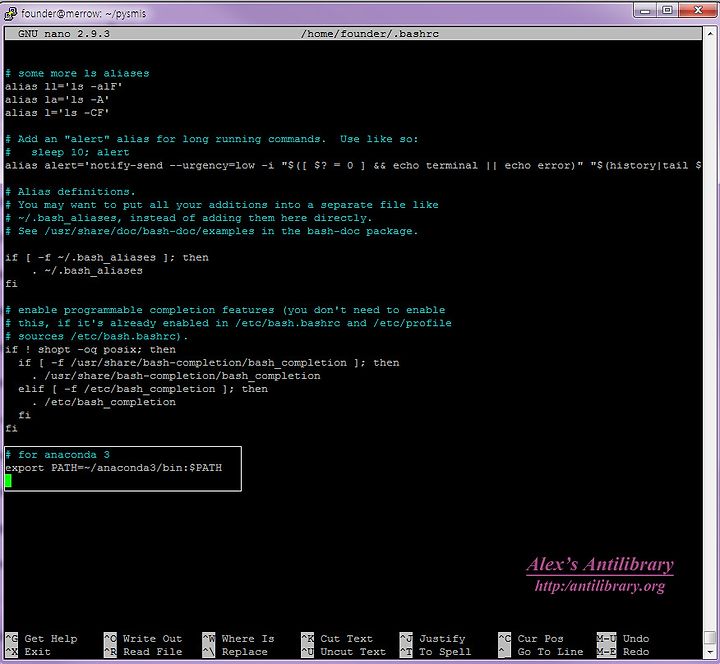Click the '# some more ls aliases' comment

pos(77,73)
